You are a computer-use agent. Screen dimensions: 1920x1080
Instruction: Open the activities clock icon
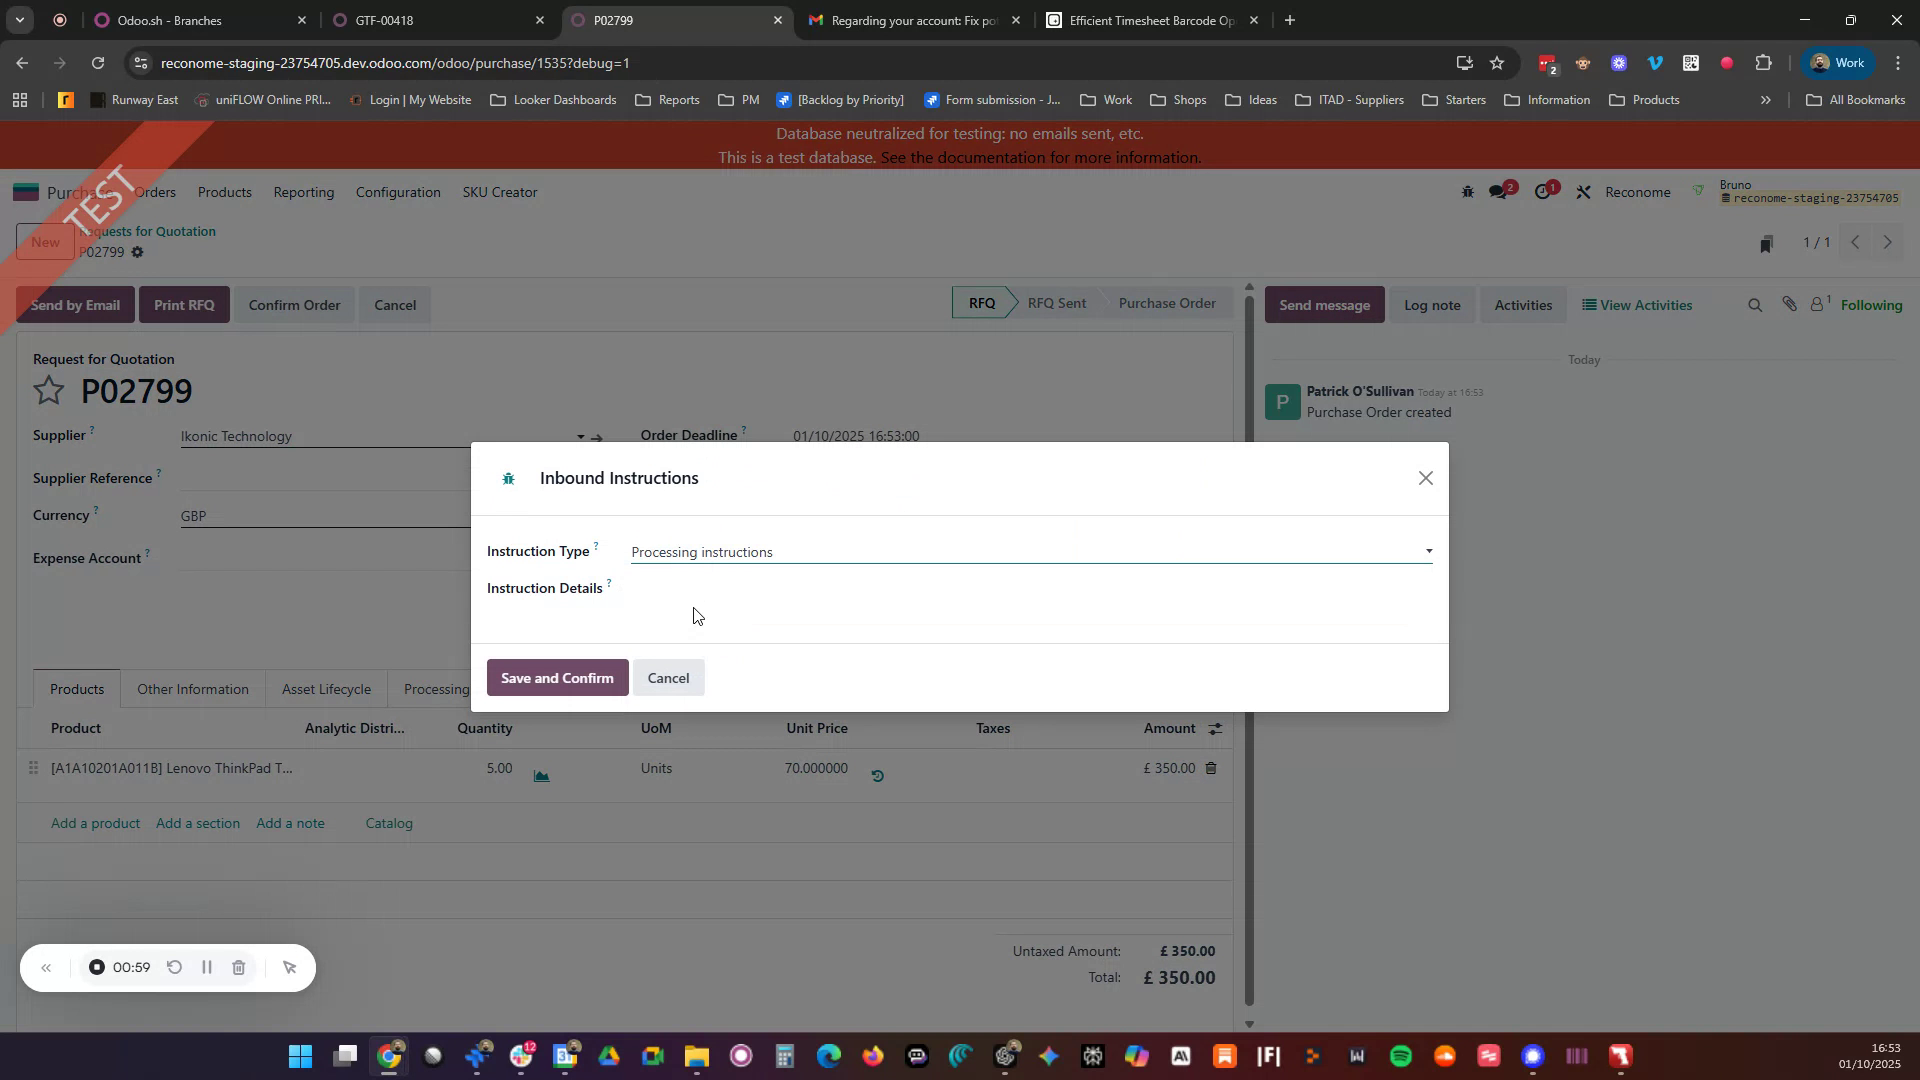coord(1543,190)
